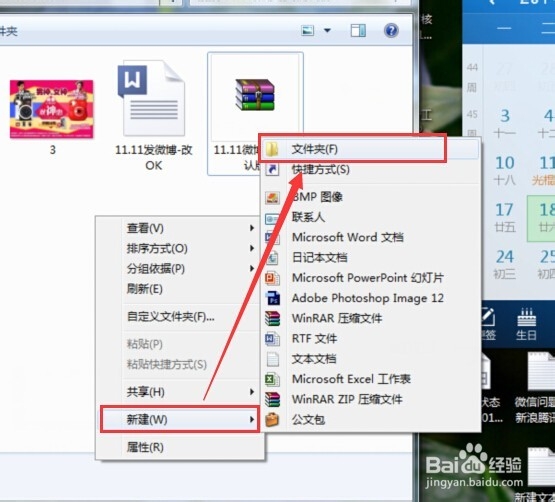Select date 10 in the calendar widget

(505, 170)
